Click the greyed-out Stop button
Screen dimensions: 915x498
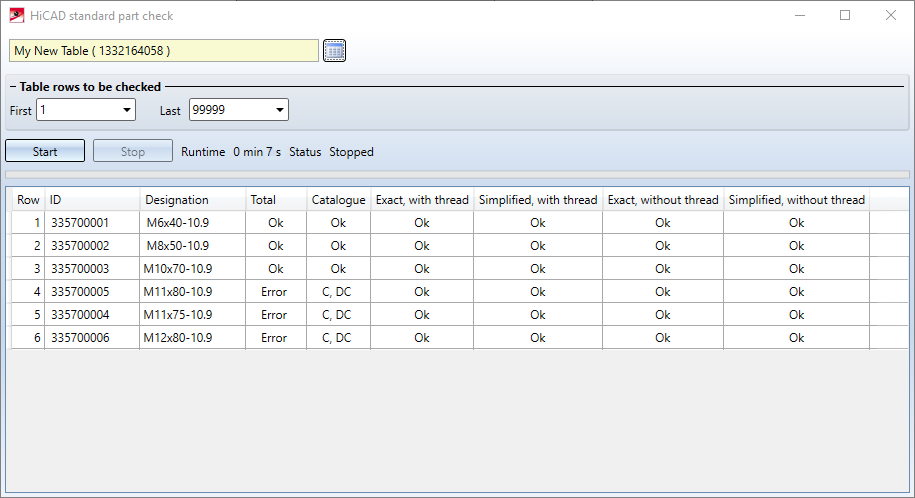(132, 151)
